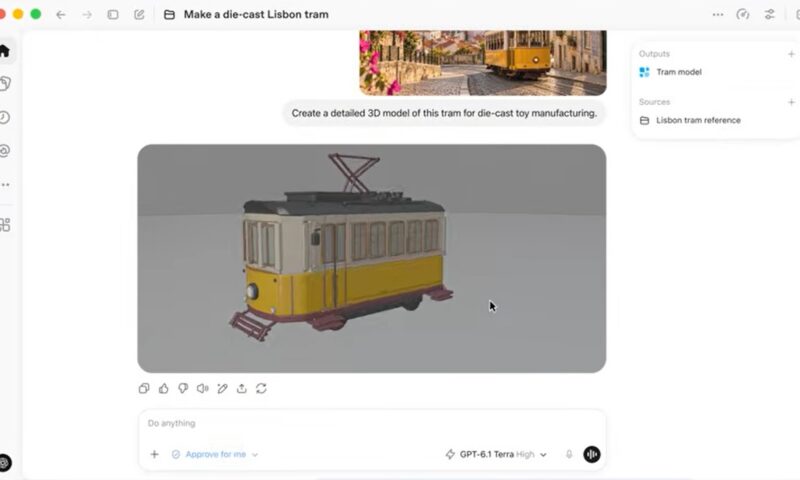800x480 pixels.
Task: Start voice mode with black waveform button
Action: tap(592, 454)
